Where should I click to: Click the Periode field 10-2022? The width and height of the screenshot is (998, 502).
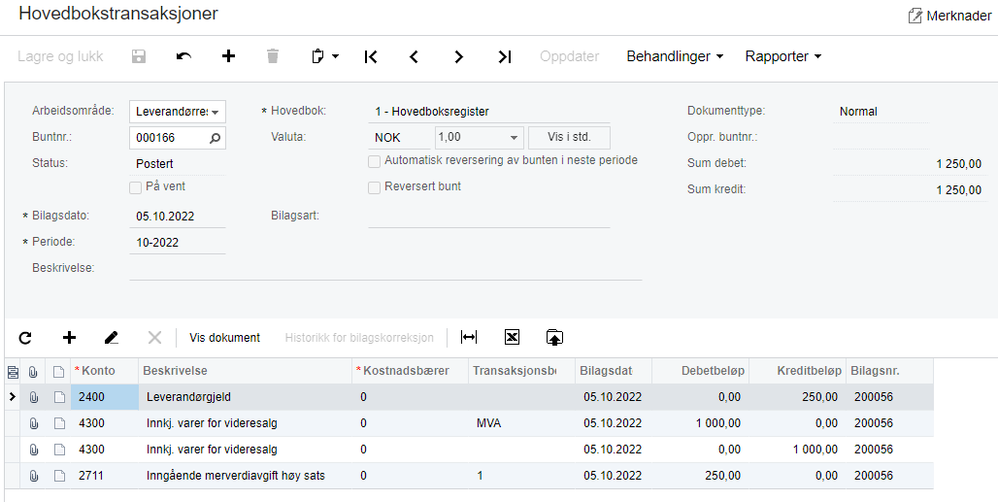click(178, 242)
